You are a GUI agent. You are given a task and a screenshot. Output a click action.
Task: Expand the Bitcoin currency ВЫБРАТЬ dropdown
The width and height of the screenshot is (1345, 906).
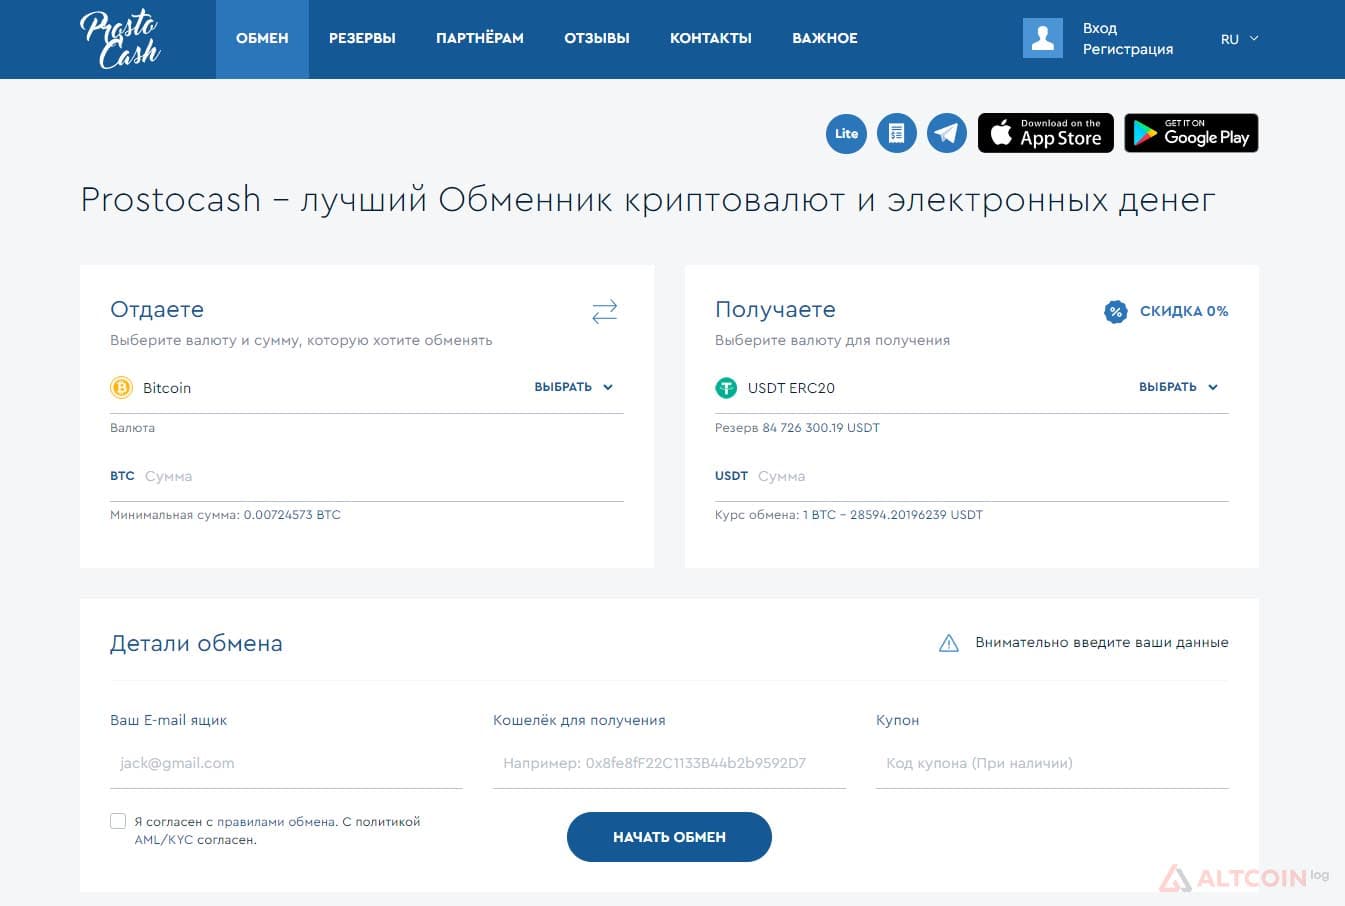(574, 387)
